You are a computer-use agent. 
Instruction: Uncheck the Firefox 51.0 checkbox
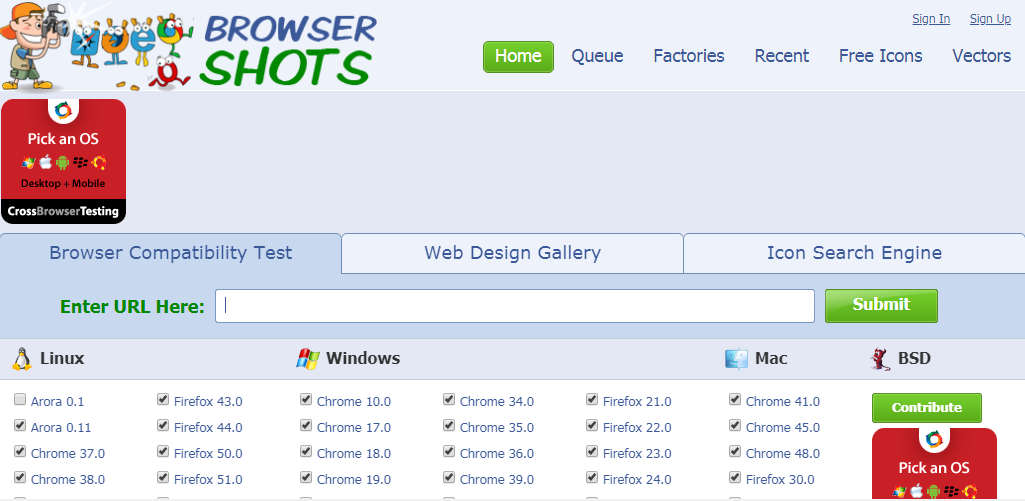[x=163, y=477]
